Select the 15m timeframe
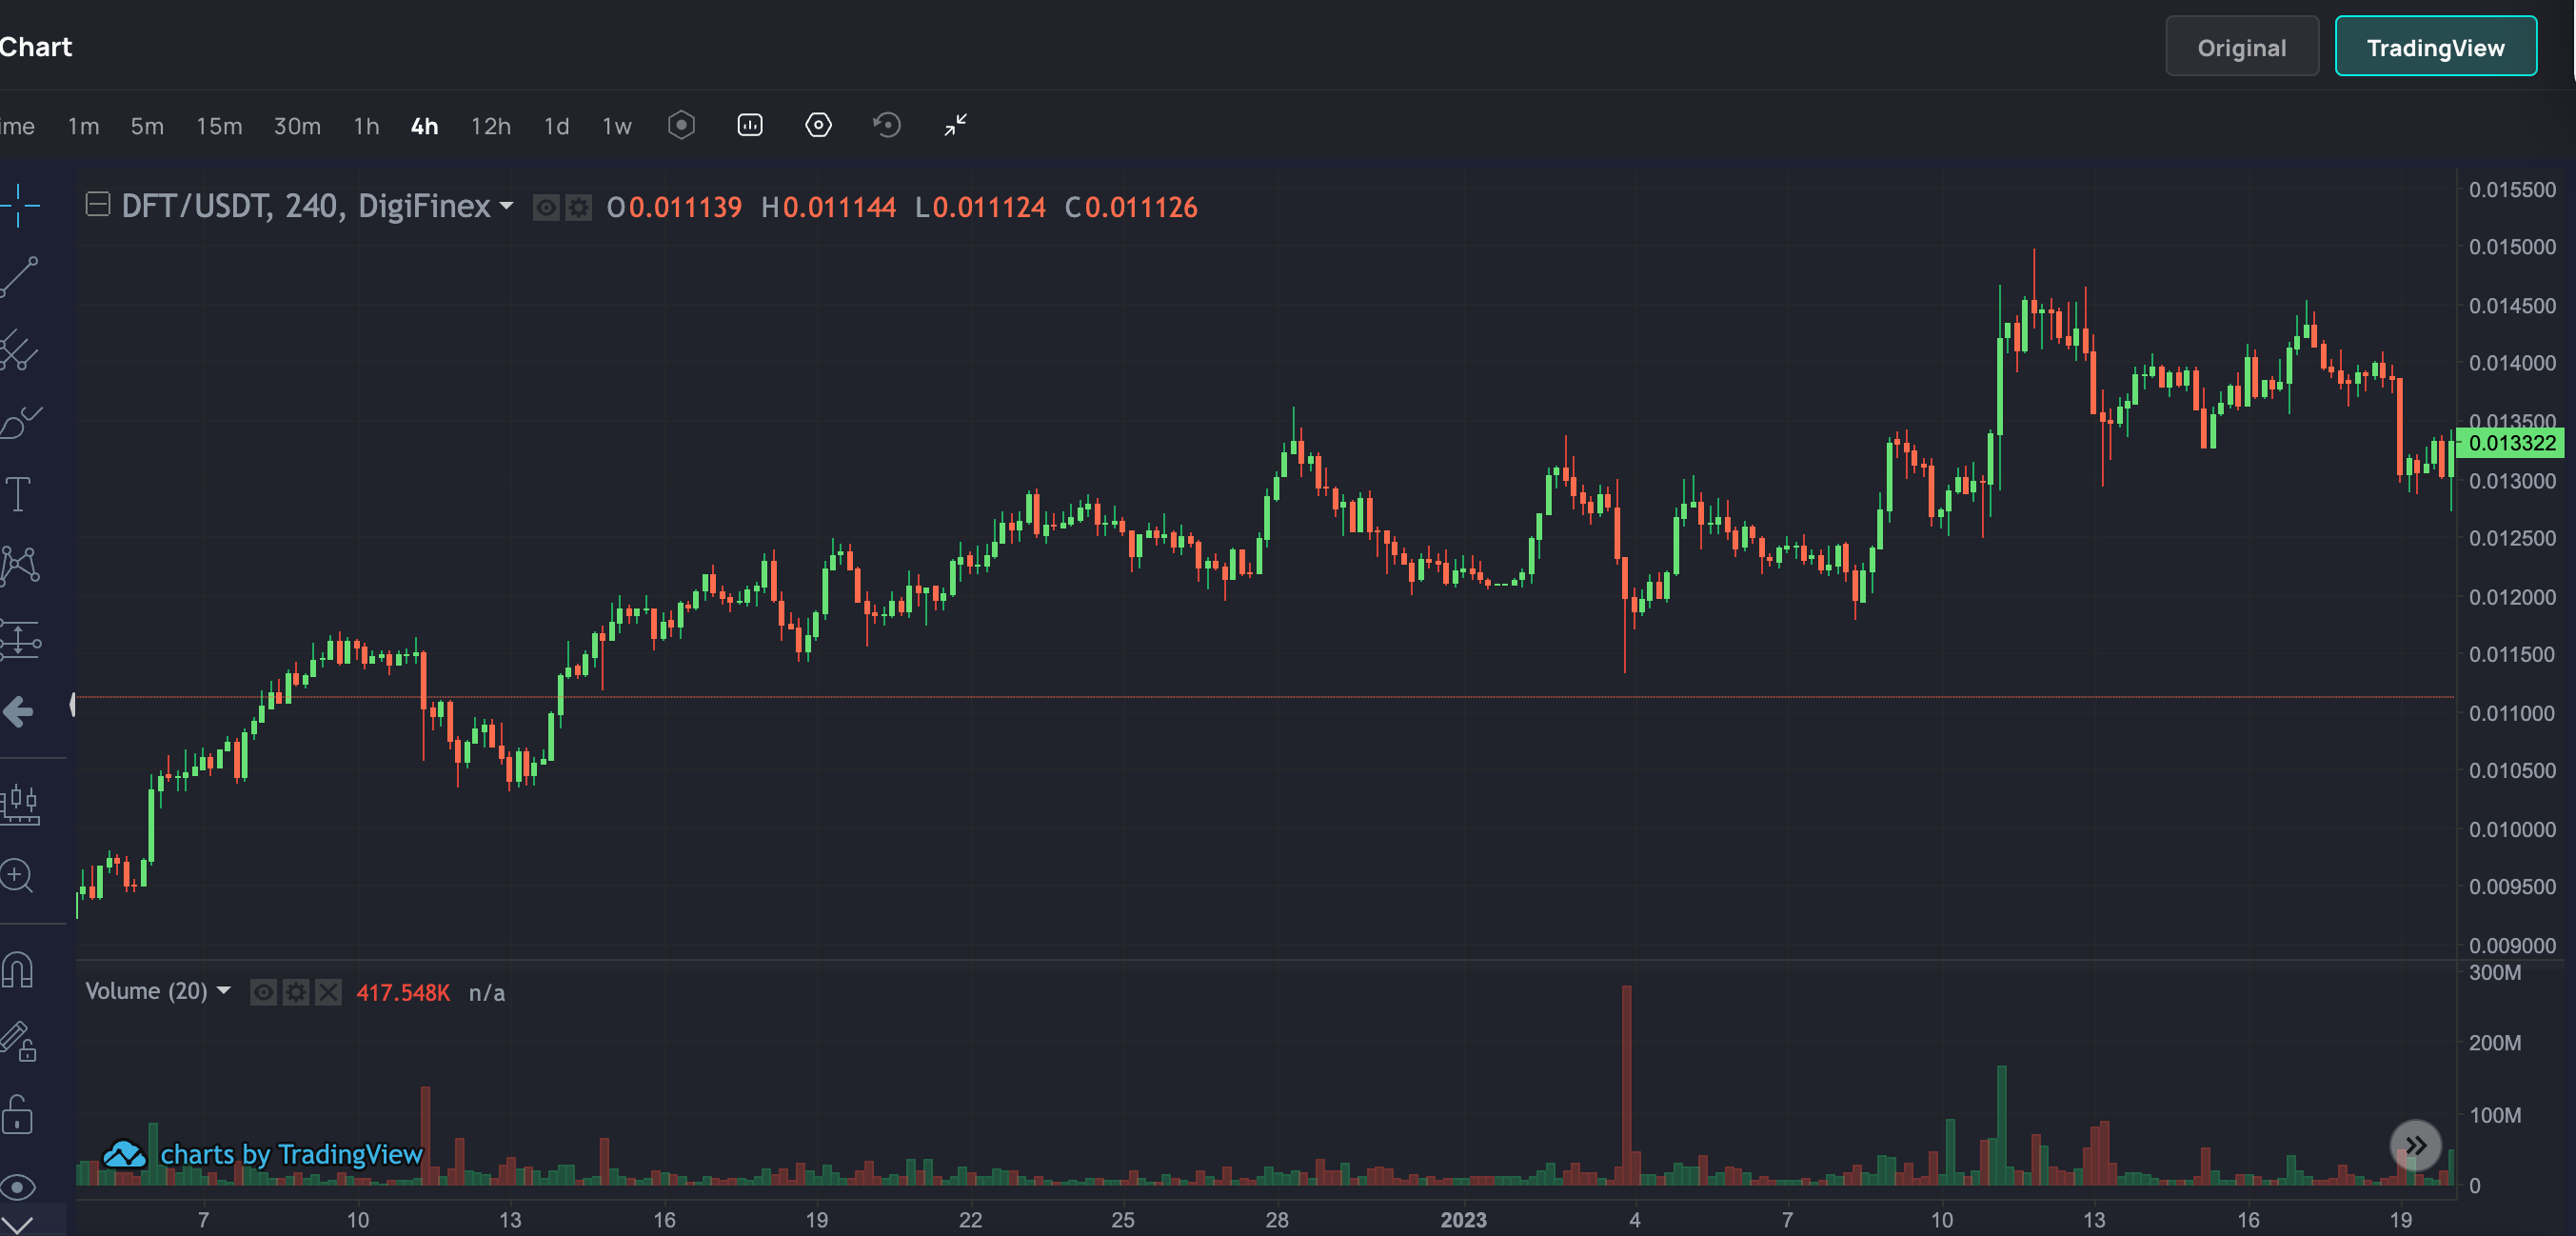This screenshot has width=2576, height=1236. [219, 126]
